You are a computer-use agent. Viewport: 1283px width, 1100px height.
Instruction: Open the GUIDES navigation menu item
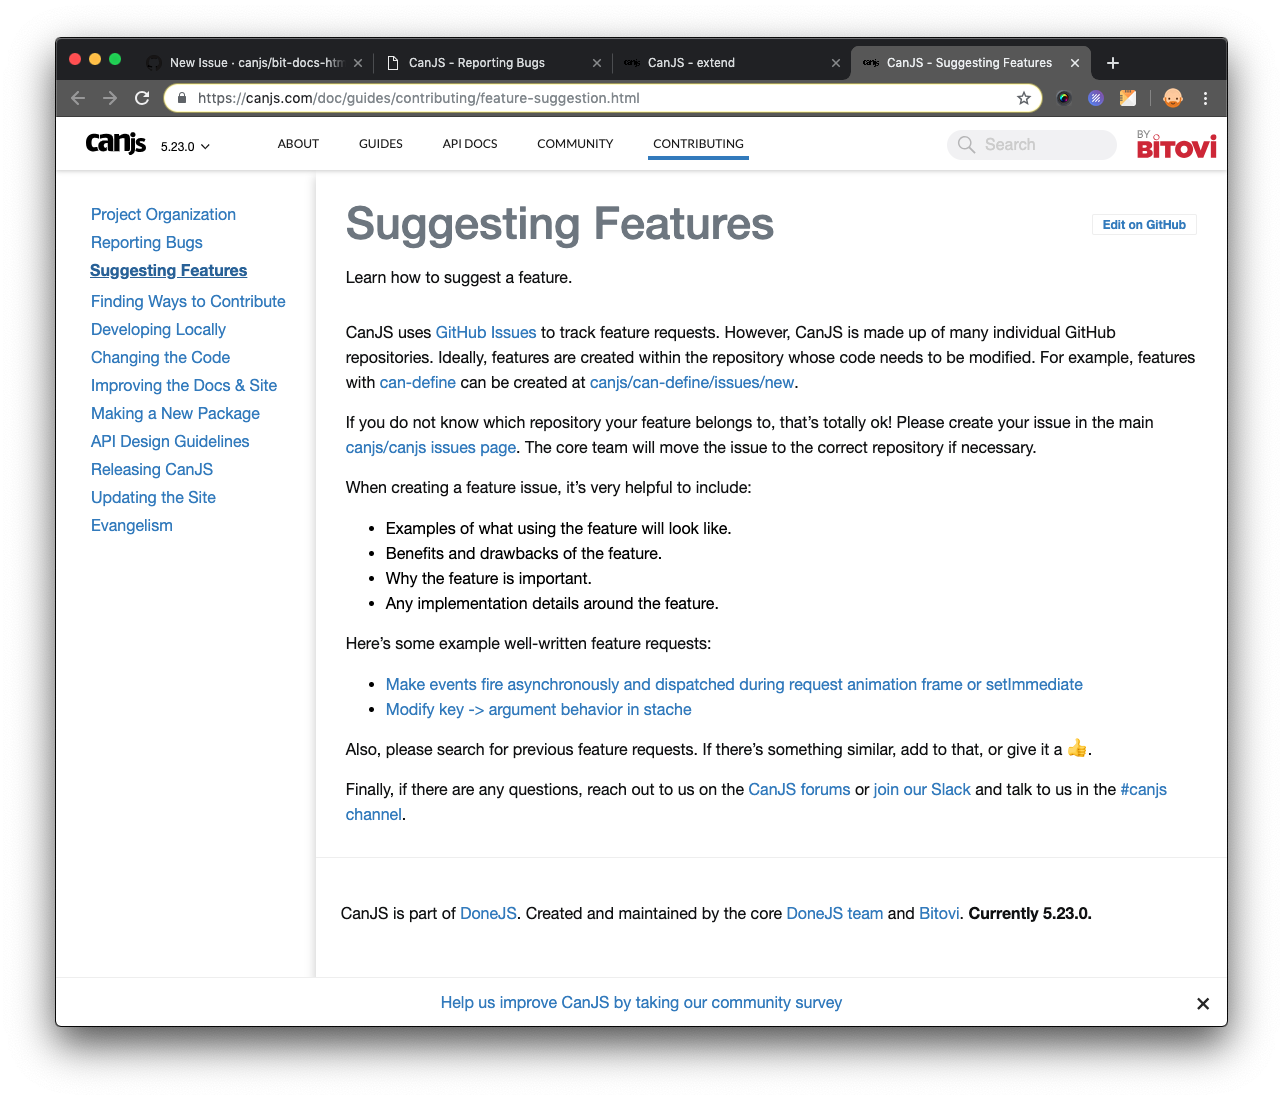coord(380,143)
